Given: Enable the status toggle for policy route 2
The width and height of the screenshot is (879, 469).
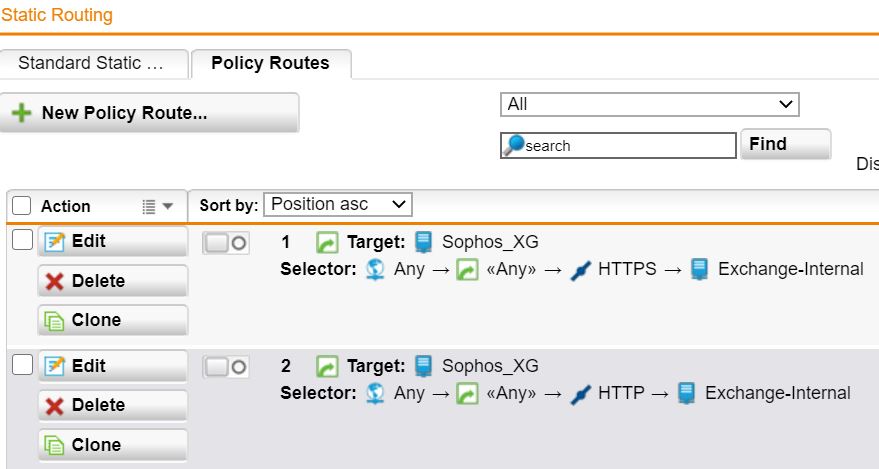Looking at the screenshot, I should tap(226, 367).
